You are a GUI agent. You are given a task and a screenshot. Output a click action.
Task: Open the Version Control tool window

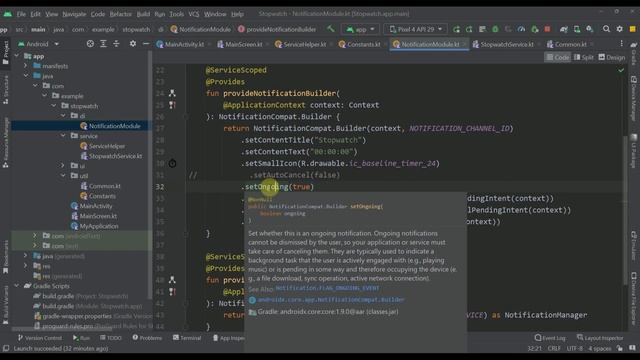click(40, 338)
